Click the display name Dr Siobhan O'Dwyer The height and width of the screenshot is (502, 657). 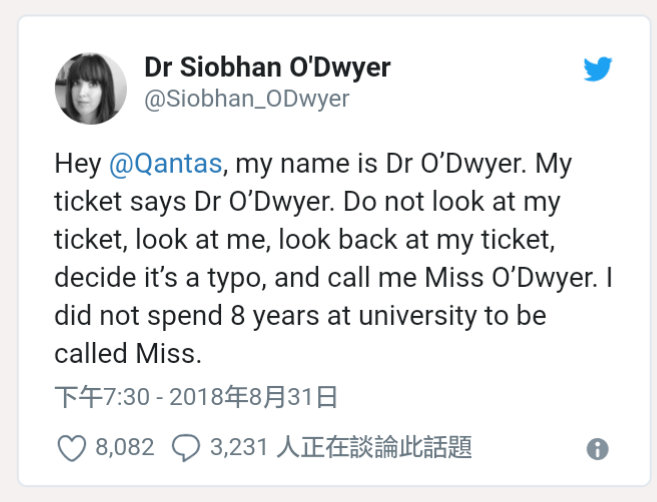tap(267, 68)
